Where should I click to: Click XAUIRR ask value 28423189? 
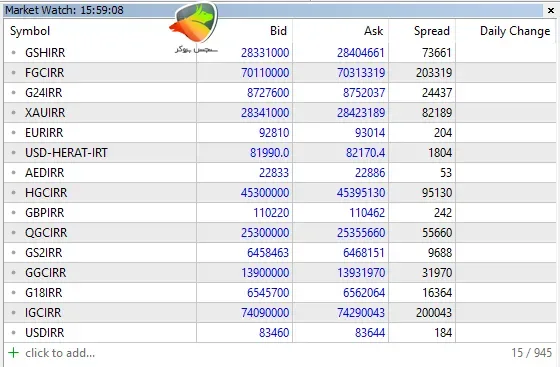tap(361, 113)
